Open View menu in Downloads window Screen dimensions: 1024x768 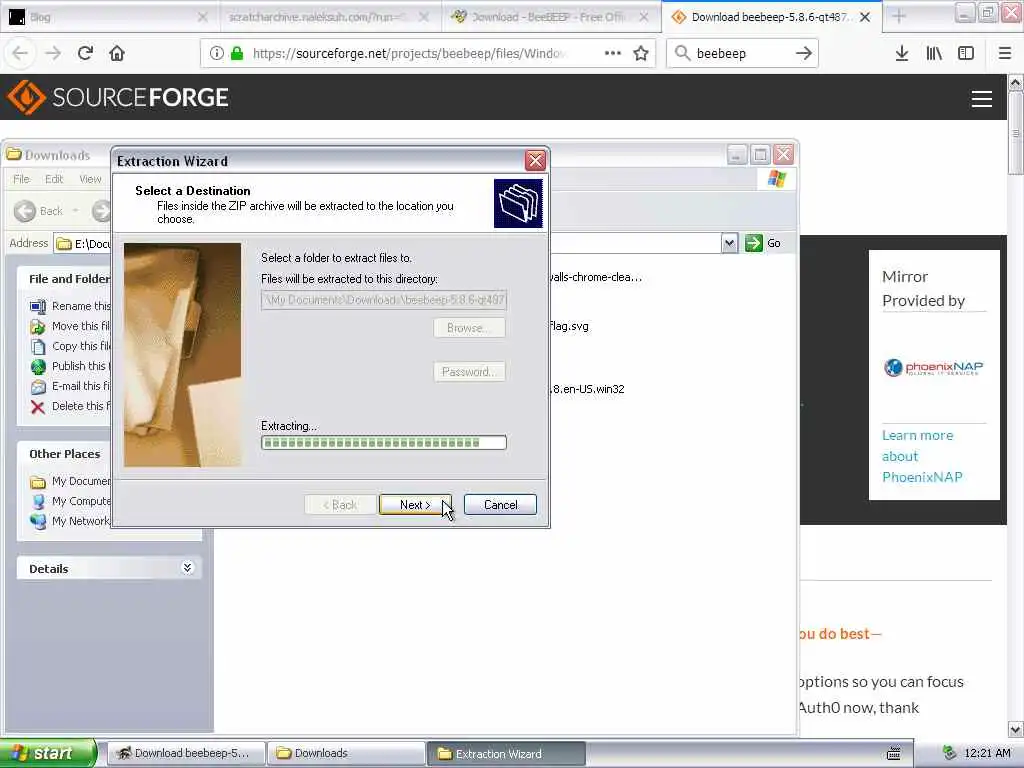click(90, 179)
